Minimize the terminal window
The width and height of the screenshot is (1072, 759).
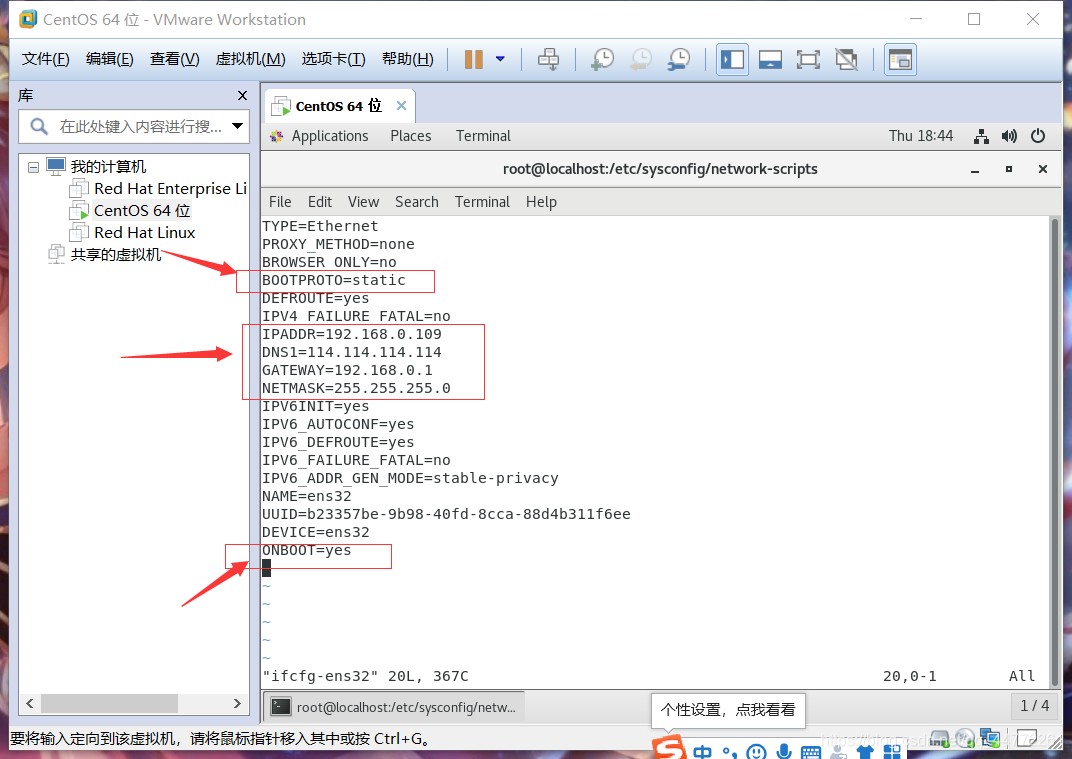pos(975,170)
